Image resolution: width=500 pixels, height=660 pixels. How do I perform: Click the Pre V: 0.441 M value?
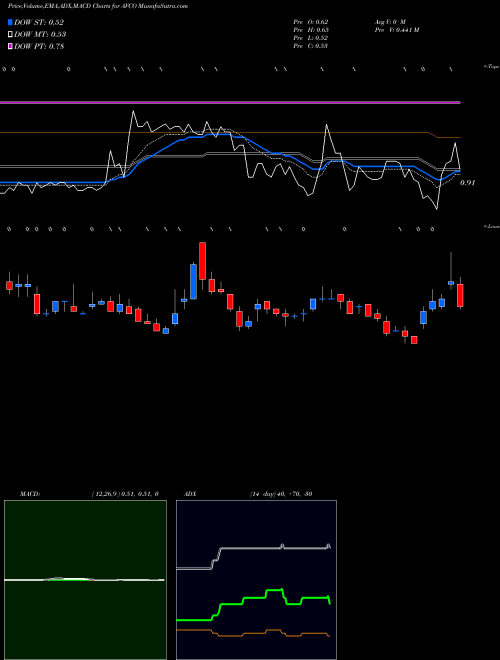click(x=399, y=30)
